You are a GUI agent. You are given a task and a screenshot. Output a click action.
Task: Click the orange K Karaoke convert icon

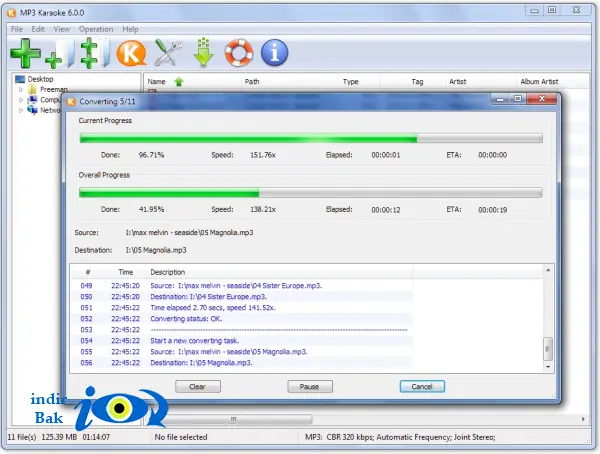131,53
